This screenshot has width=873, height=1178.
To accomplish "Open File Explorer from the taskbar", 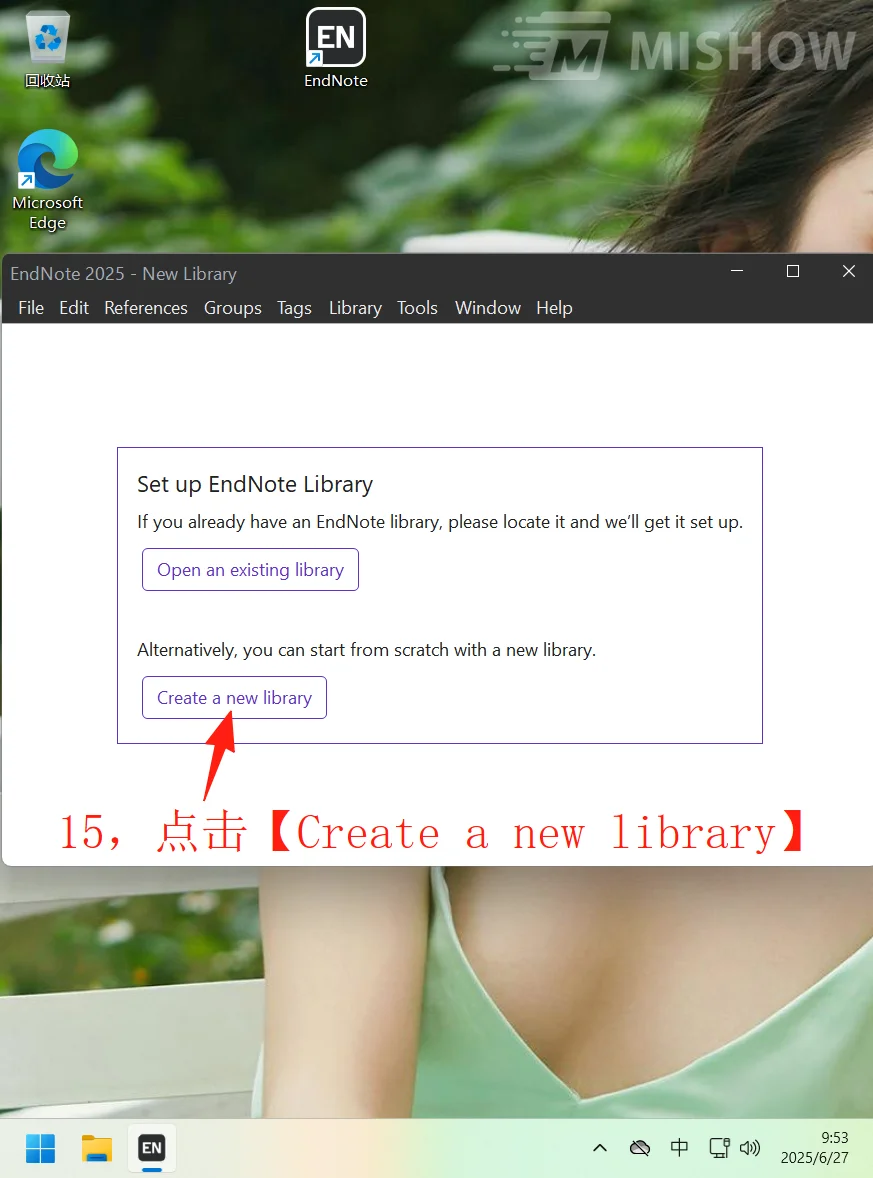I will (96, 1148).
